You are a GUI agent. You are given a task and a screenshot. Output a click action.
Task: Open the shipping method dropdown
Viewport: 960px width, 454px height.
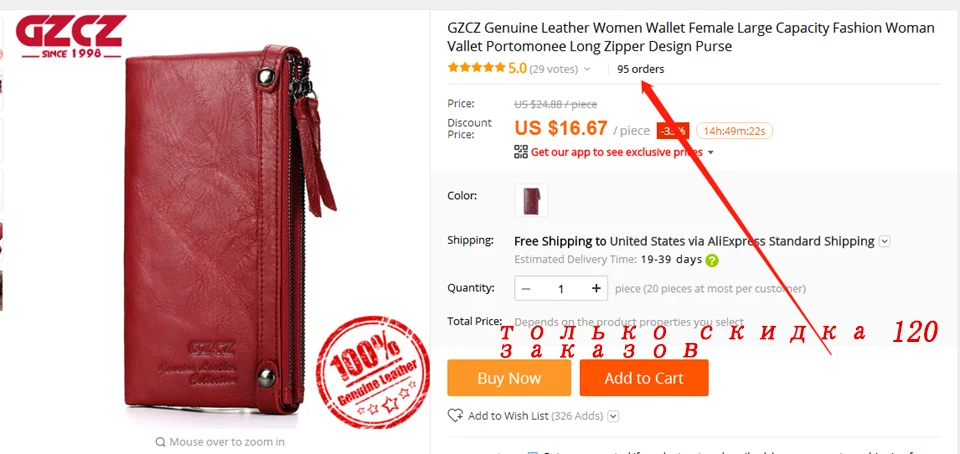884,241
